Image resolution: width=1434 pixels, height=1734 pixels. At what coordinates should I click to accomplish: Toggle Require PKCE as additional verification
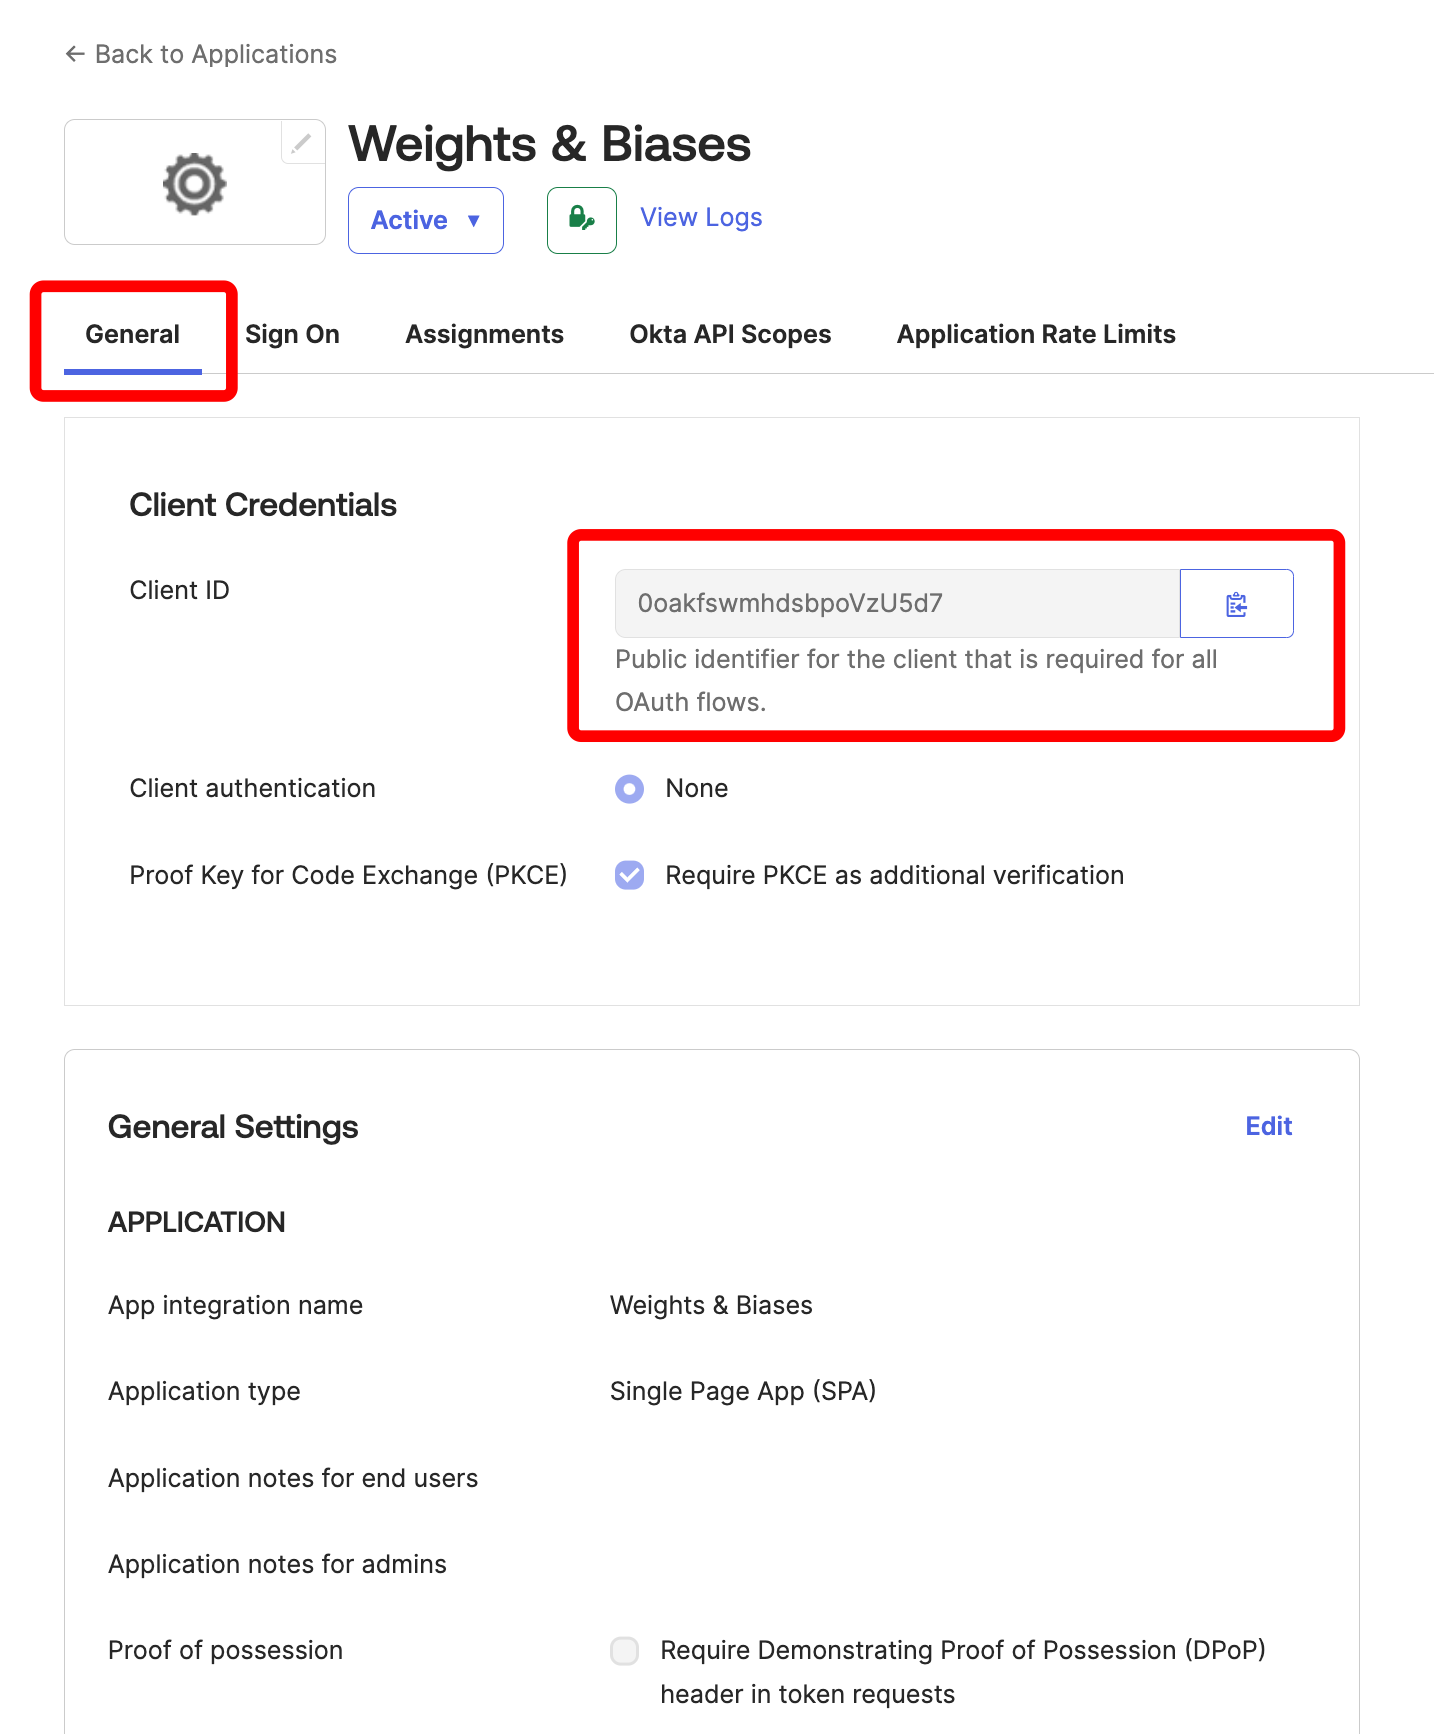(629, 875)
